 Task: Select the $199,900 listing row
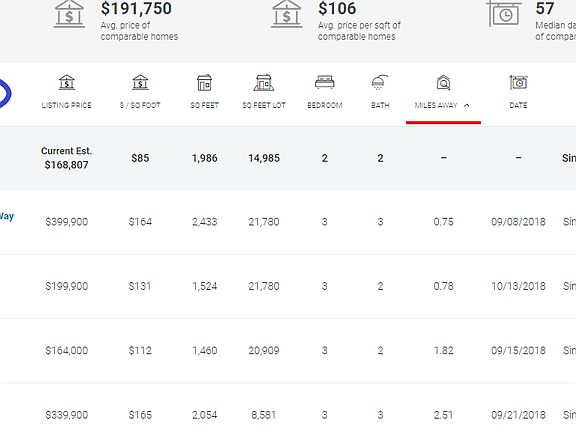(x=288, y=286)
